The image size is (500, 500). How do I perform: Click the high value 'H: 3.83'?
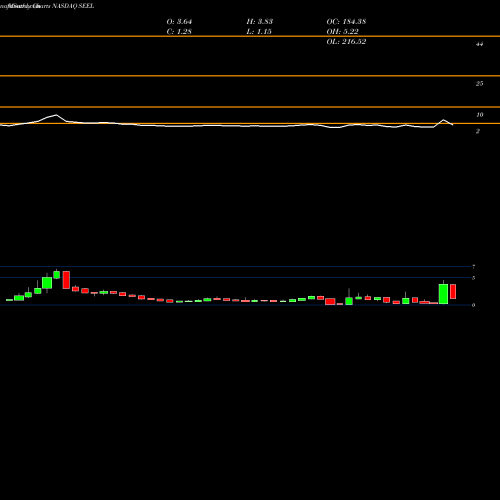click(x=260, y=21)
